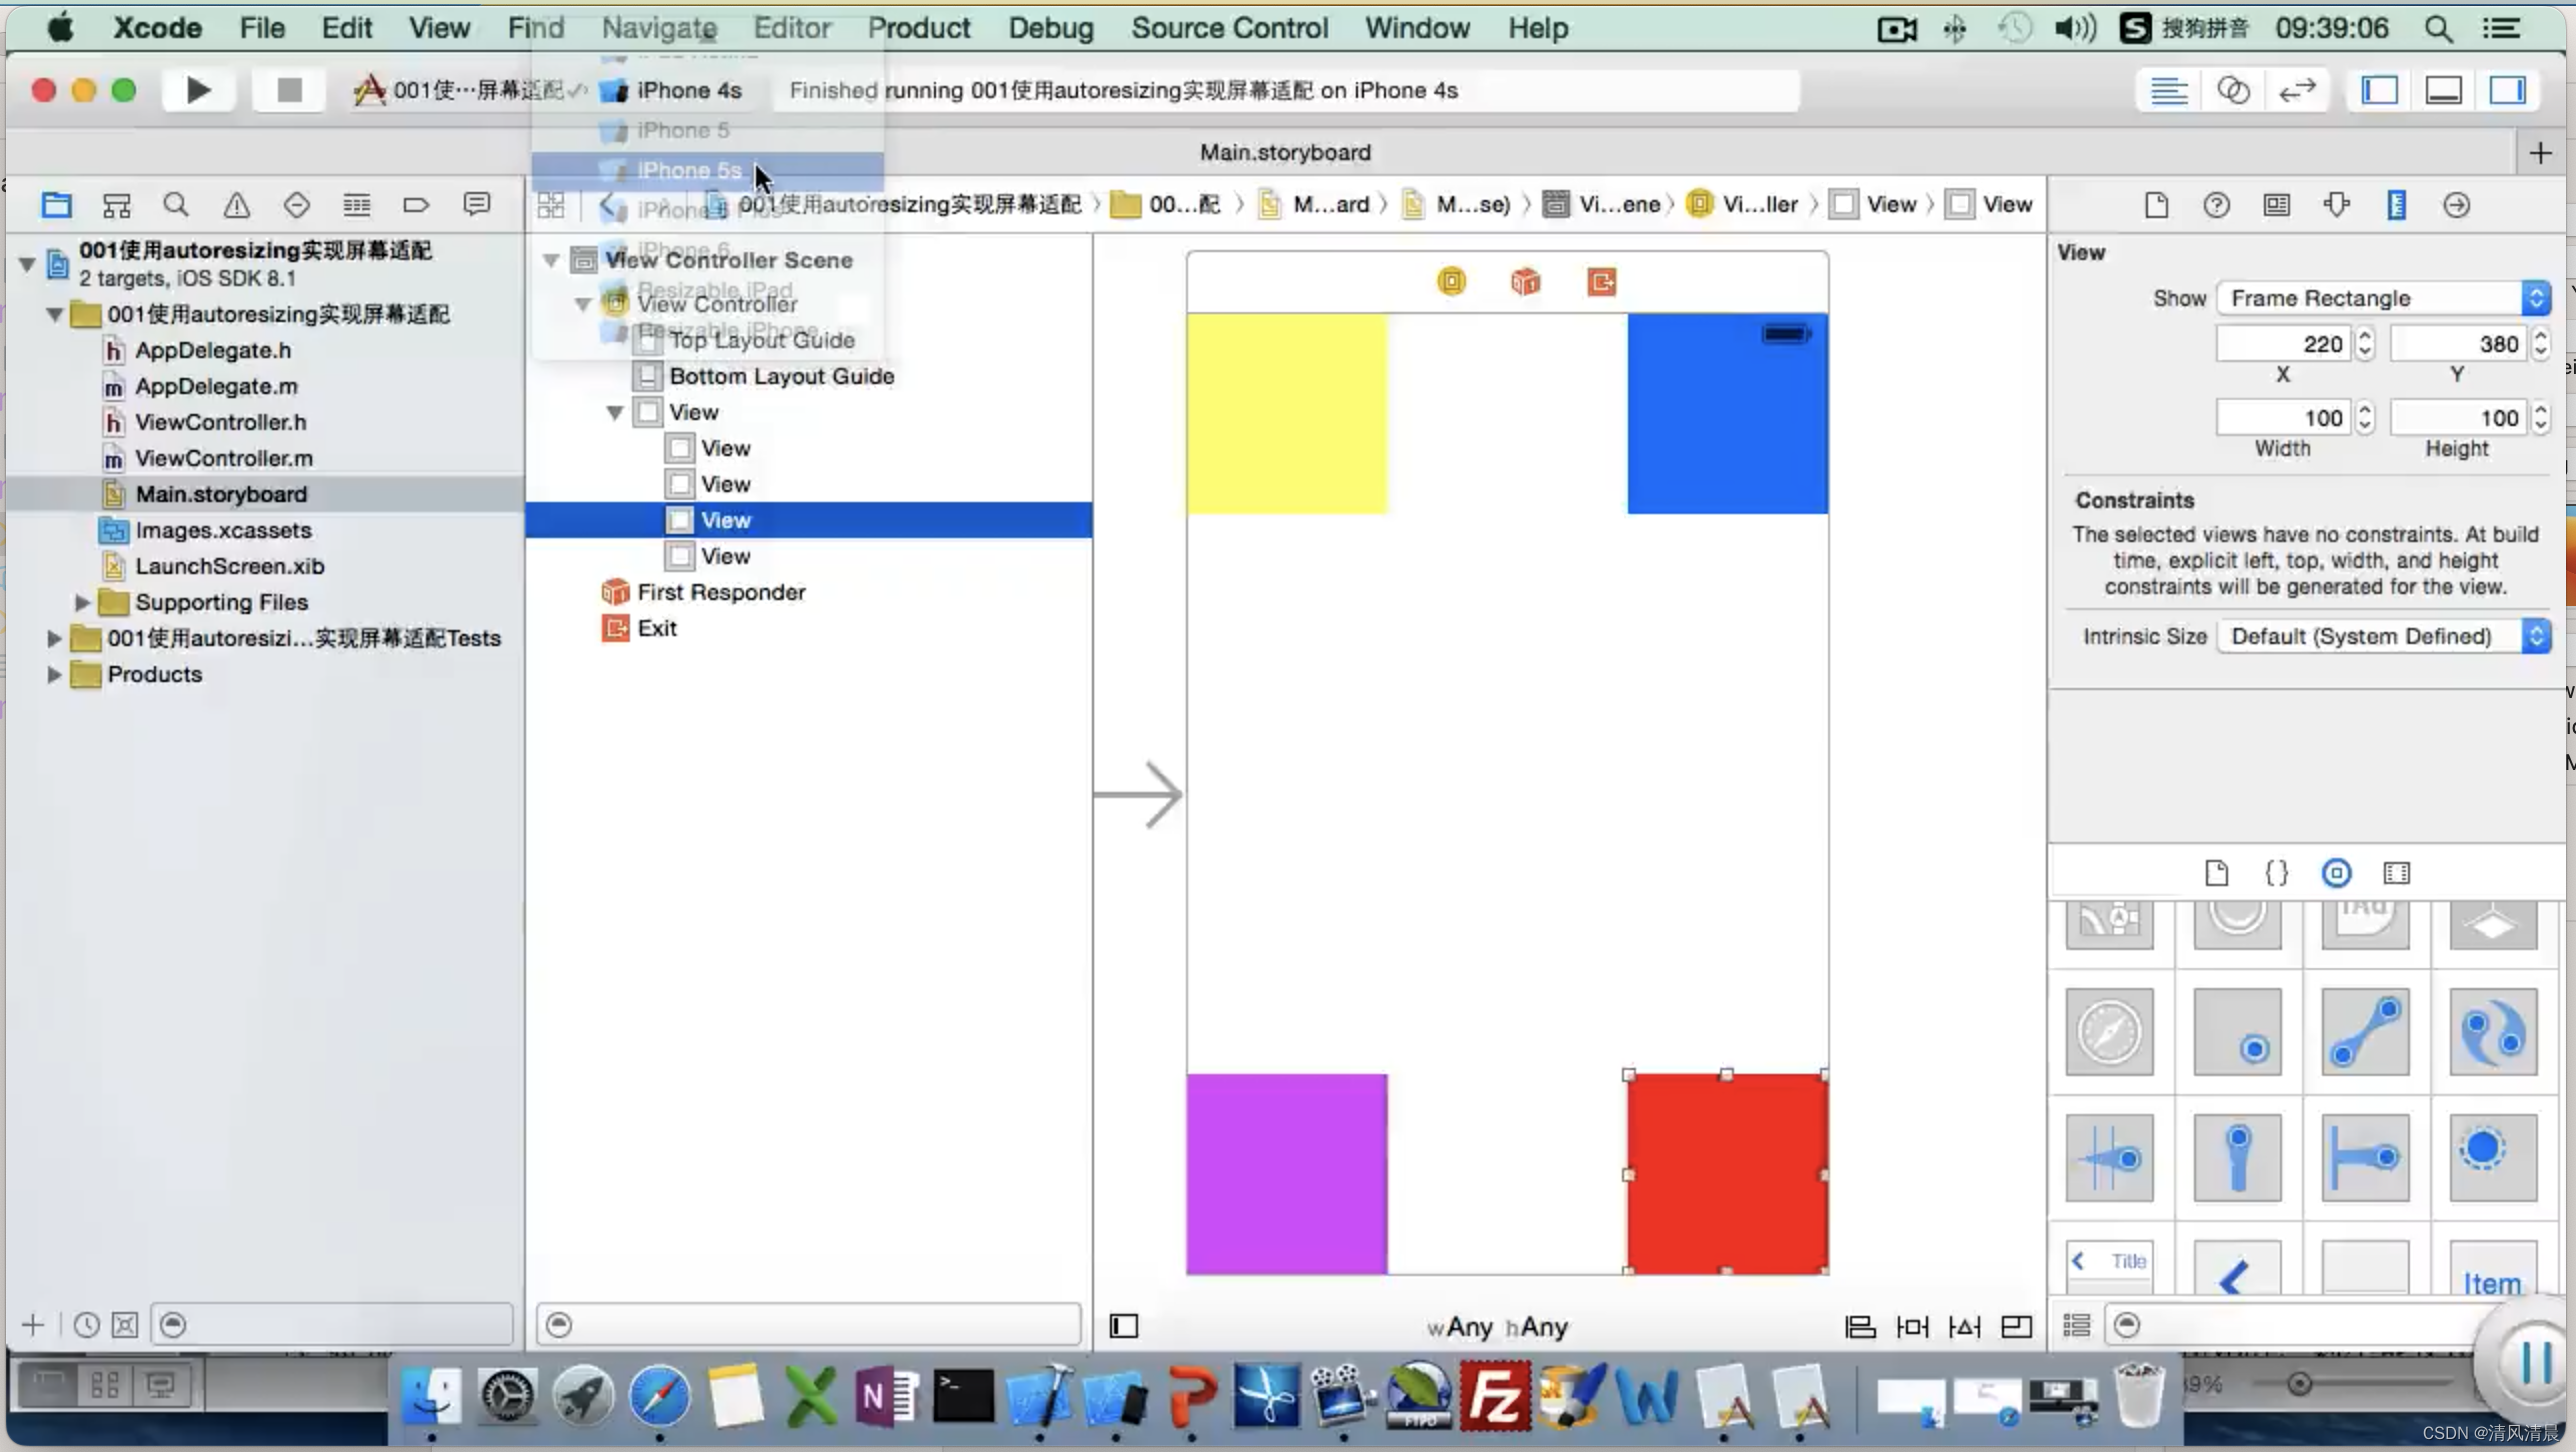The width and height of the screenshot is (2576, 1452).
Task: Select ViewController.h source file
Action: pos(219,421)
